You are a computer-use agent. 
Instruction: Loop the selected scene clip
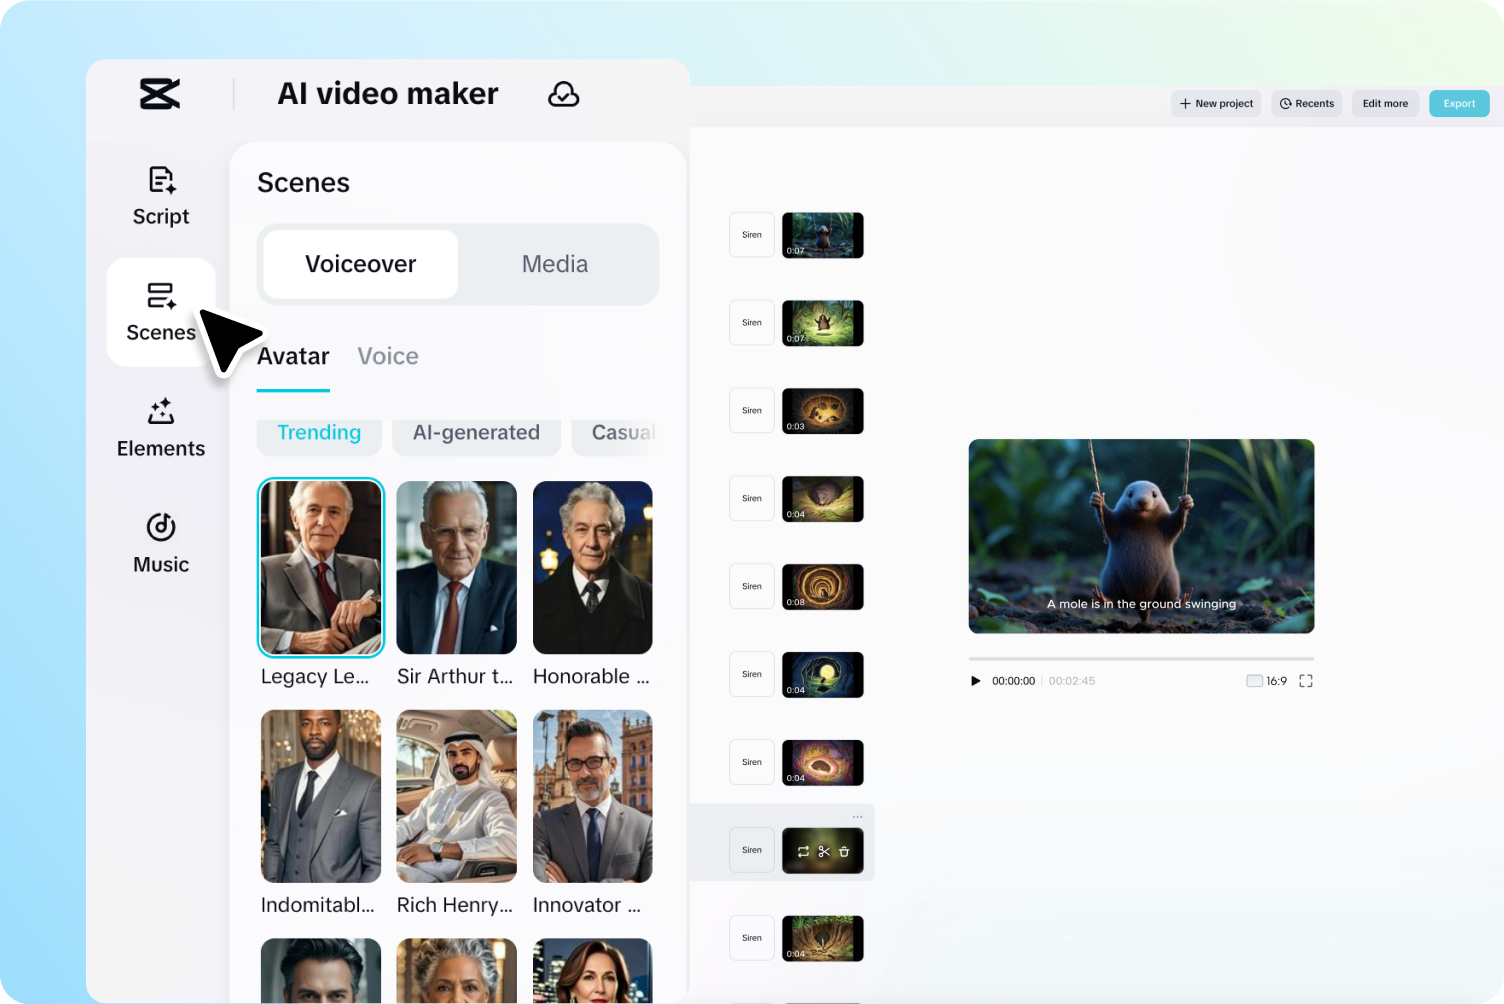click(x=802, y=851)
